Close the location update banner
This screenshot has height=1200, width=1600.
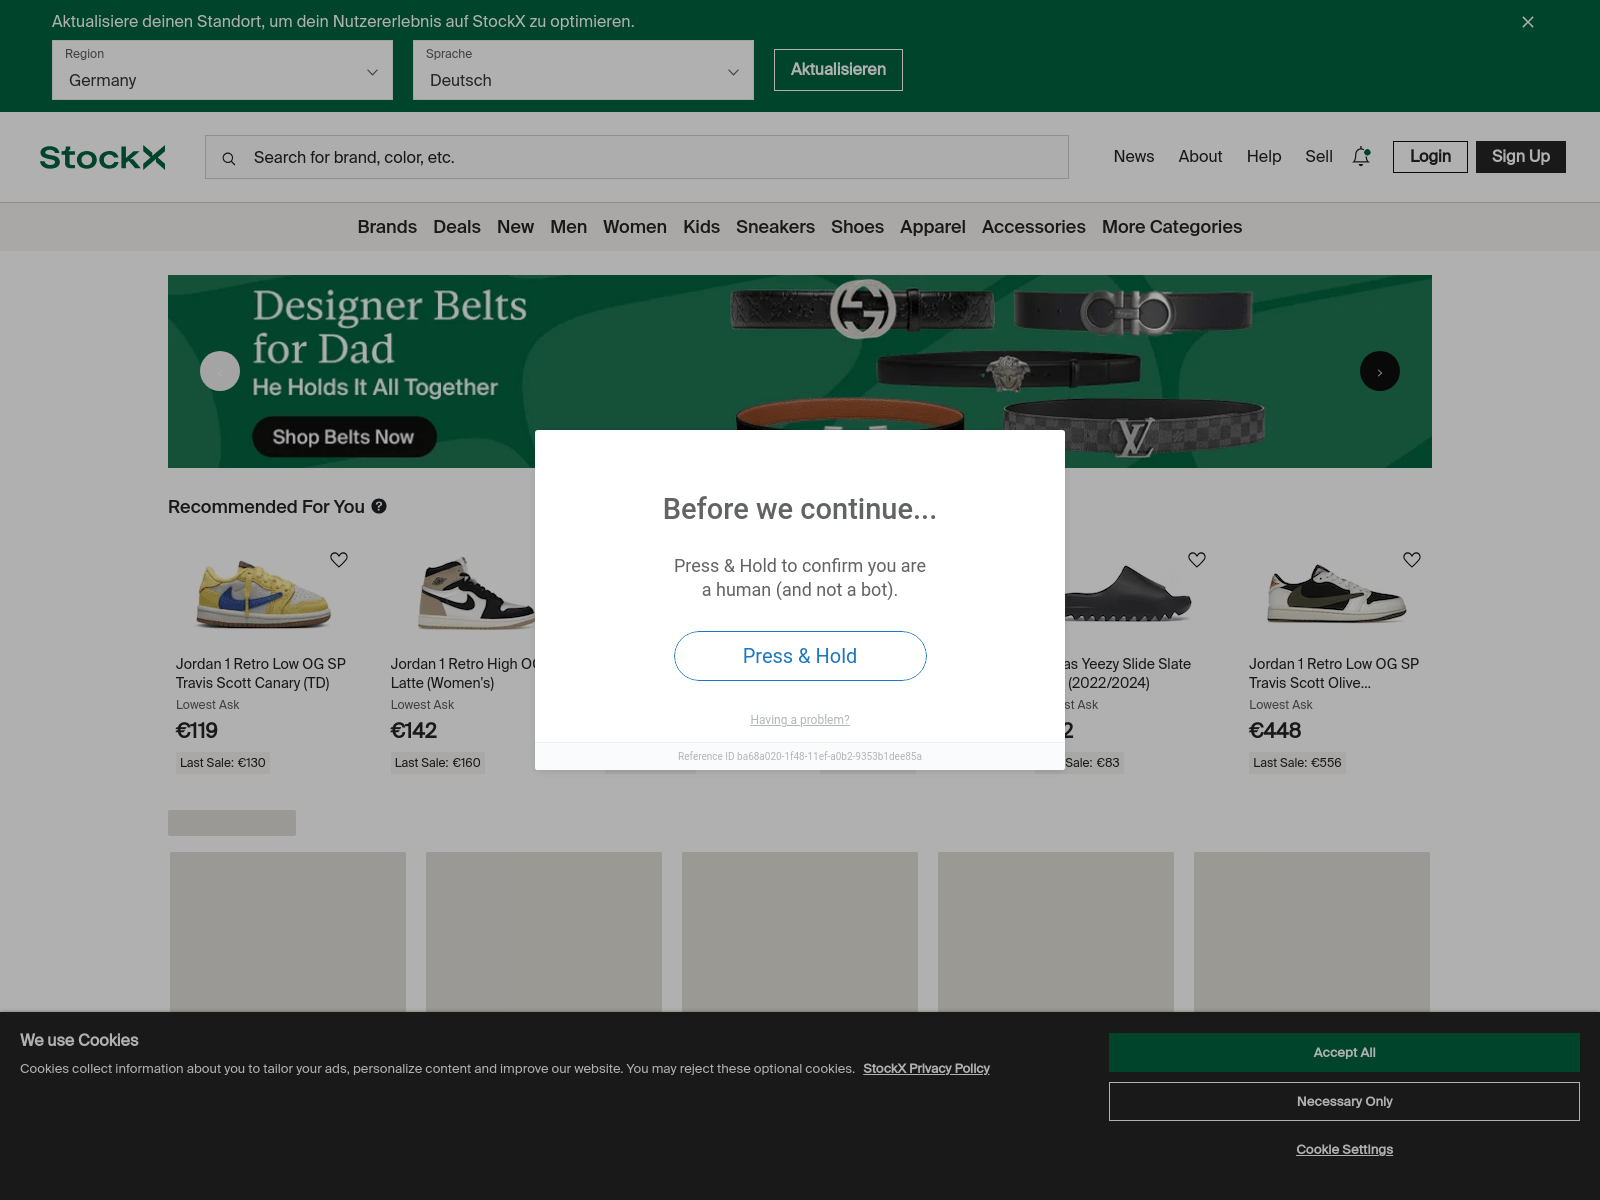(1528, 22)
